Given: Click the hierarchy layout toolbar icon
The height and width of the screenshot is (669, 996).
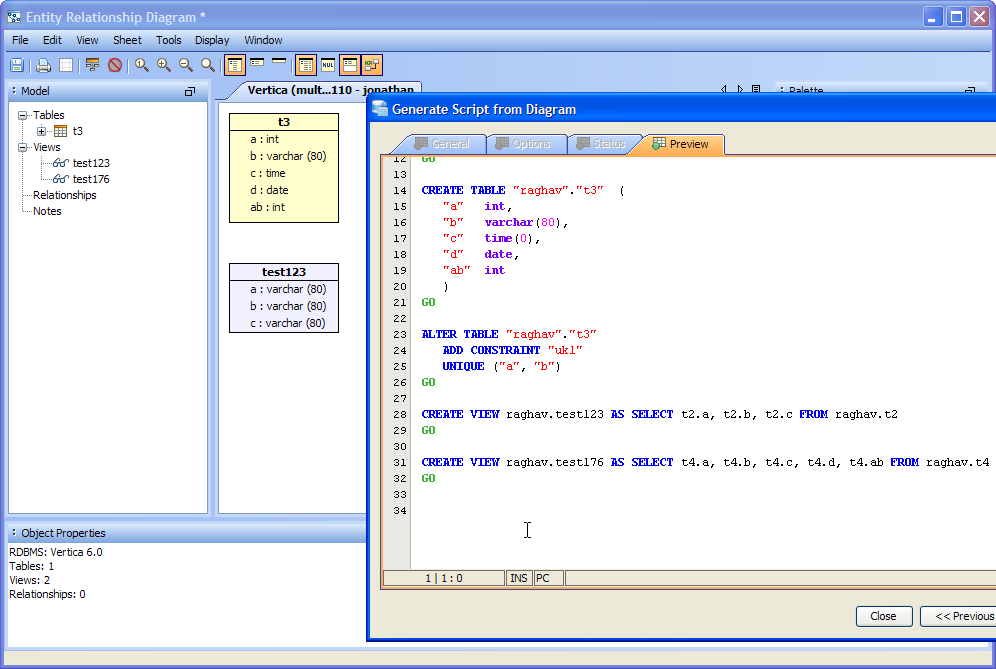Looking at the screenshot, I should (x=93, y=65).
